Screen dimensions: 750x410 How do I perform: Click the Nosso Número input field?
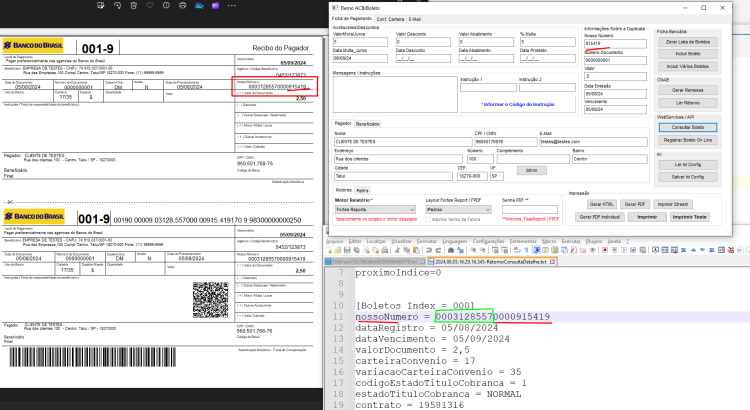[615, 44]
